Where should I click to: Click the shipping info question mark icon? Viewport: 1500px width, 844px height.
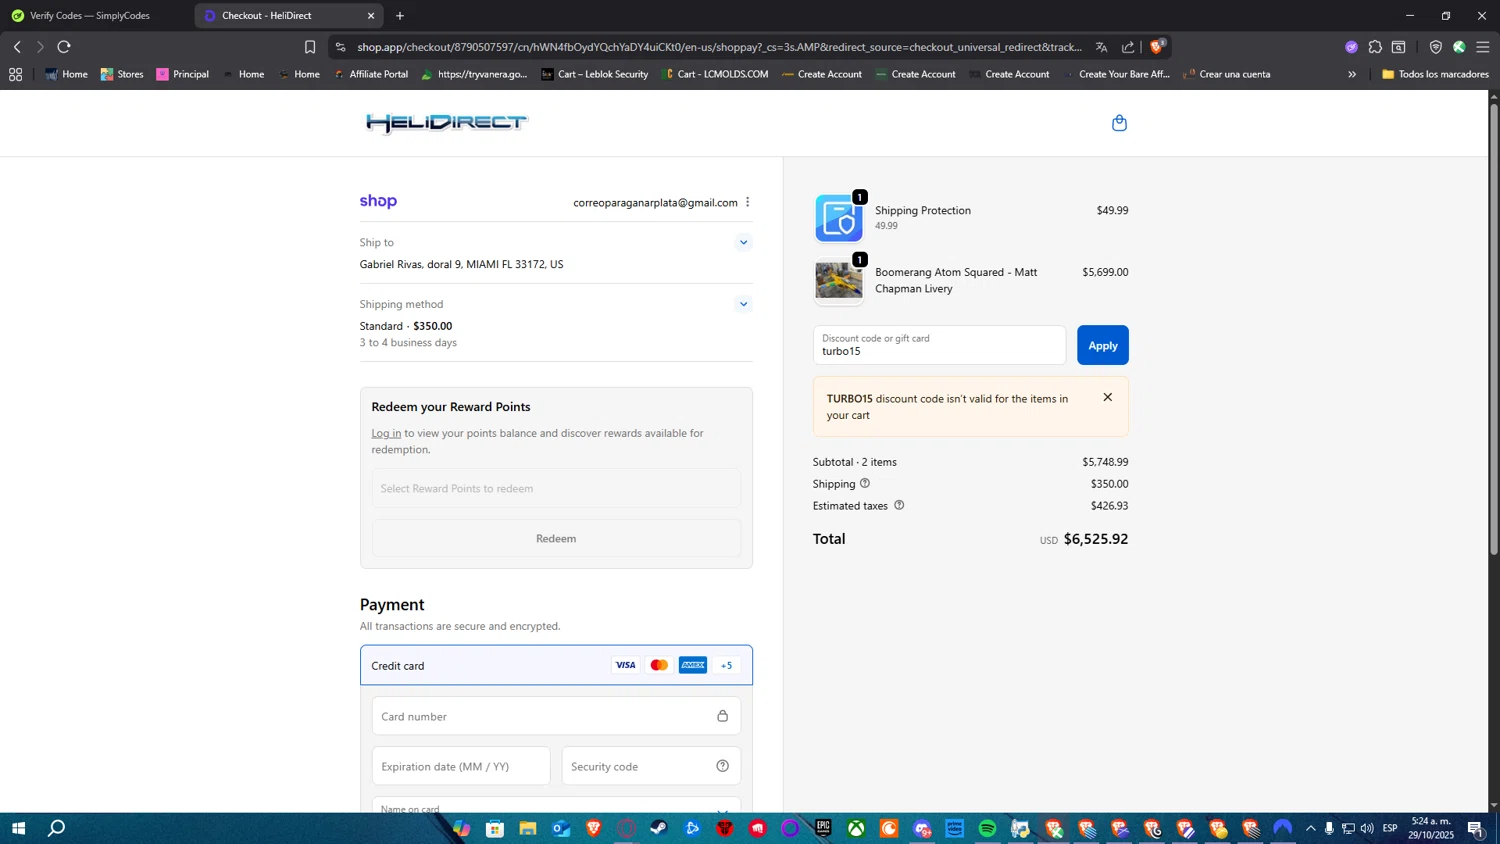tap(865, 483)
